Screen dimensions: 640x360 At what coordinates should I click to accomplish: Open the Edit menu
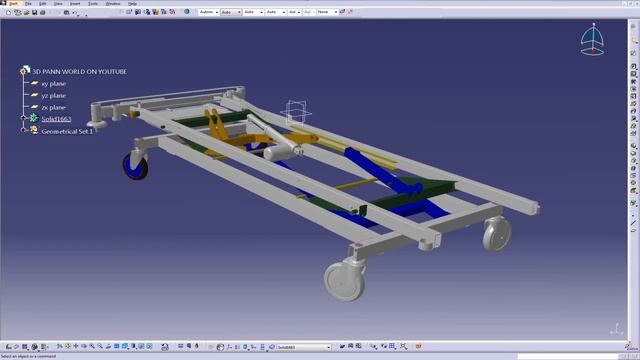click(x=42, y=3)
